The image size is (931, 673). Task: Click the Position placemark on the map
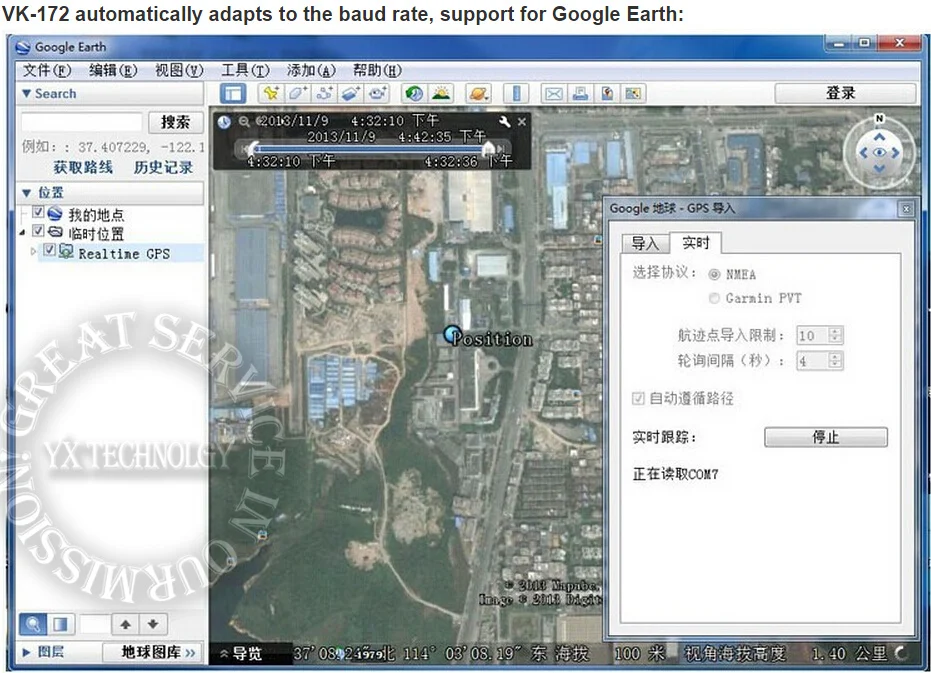pos(453,334)
